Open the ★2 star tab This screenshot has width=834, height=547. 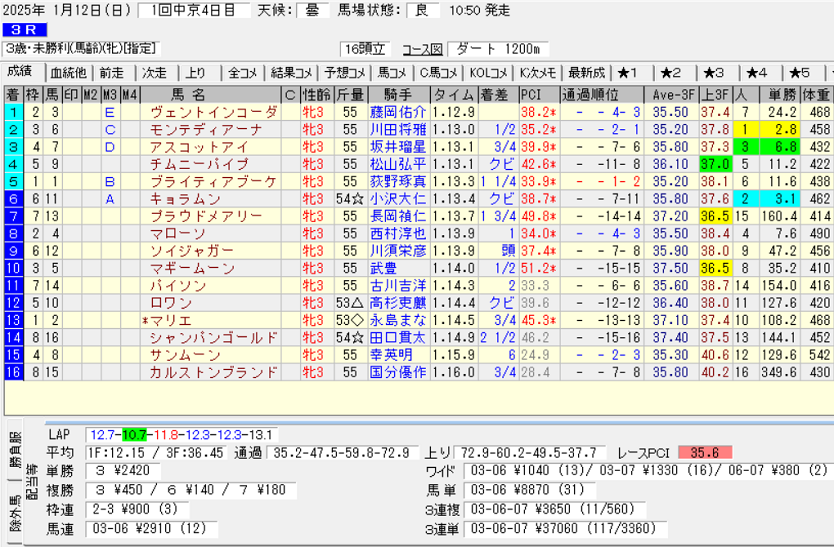pos(671,72)
